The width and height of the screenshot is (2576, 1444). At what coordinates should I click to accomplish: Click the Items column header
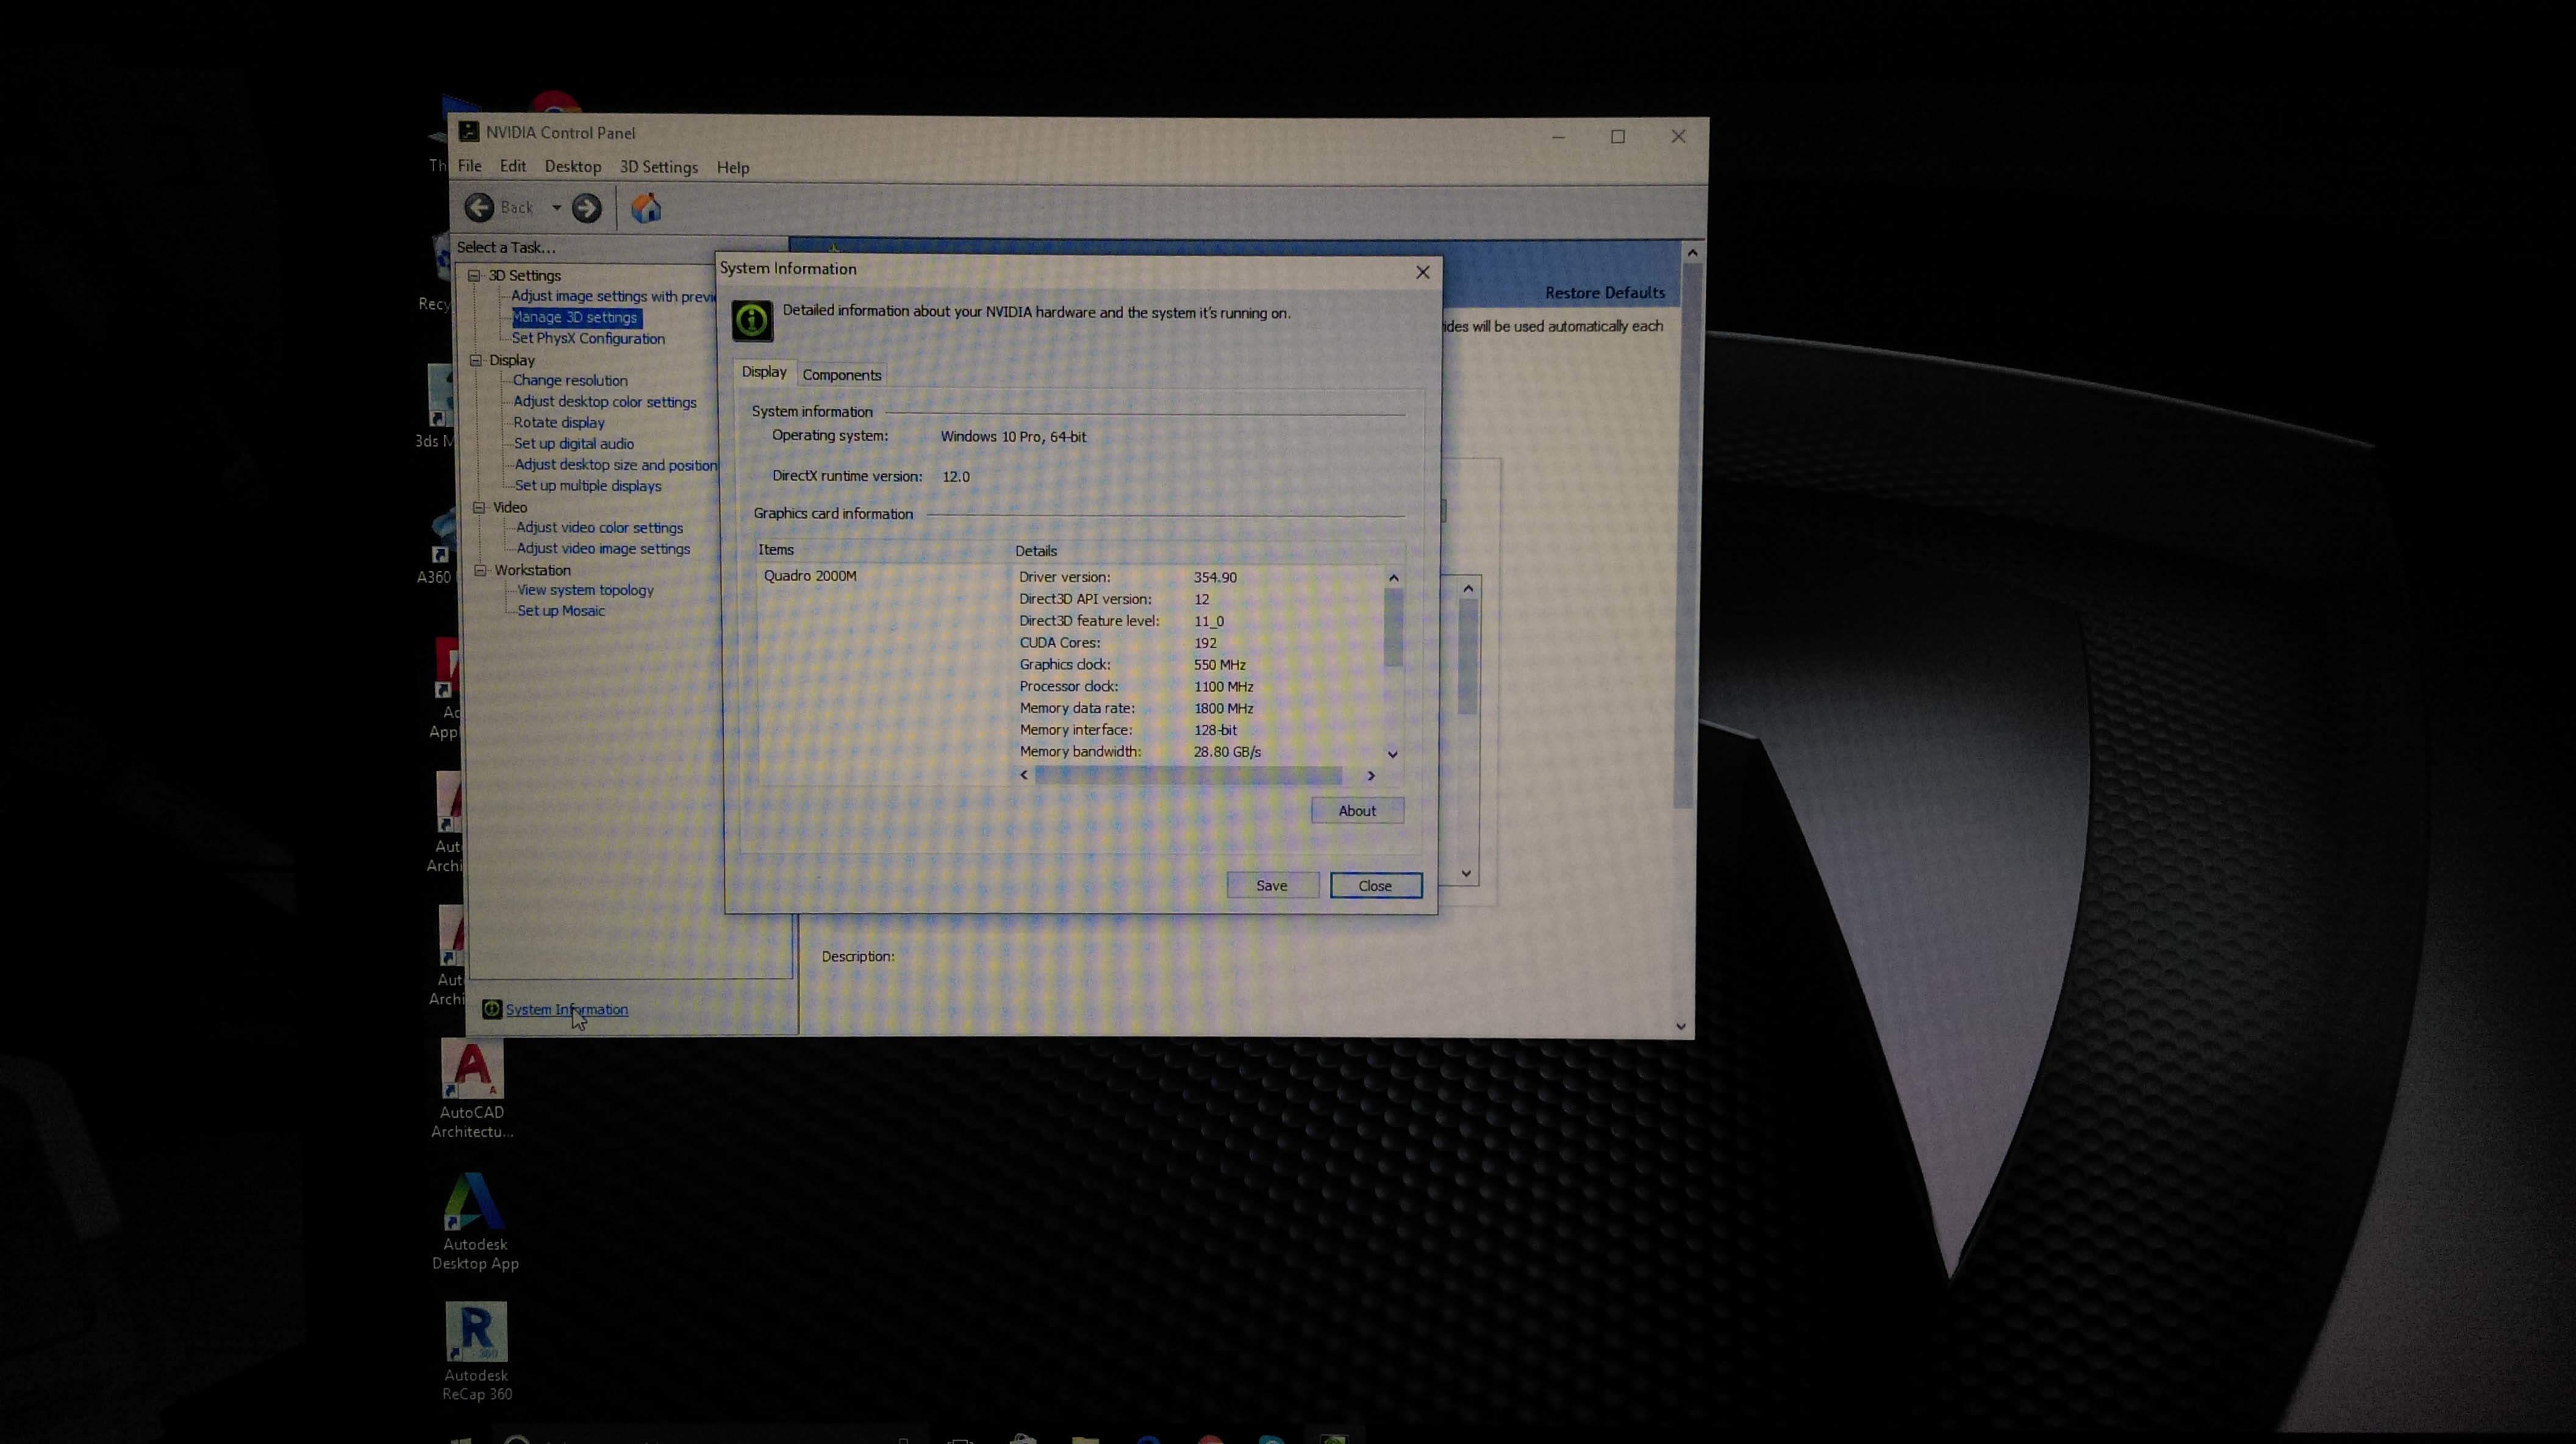(x=776, y=549)
